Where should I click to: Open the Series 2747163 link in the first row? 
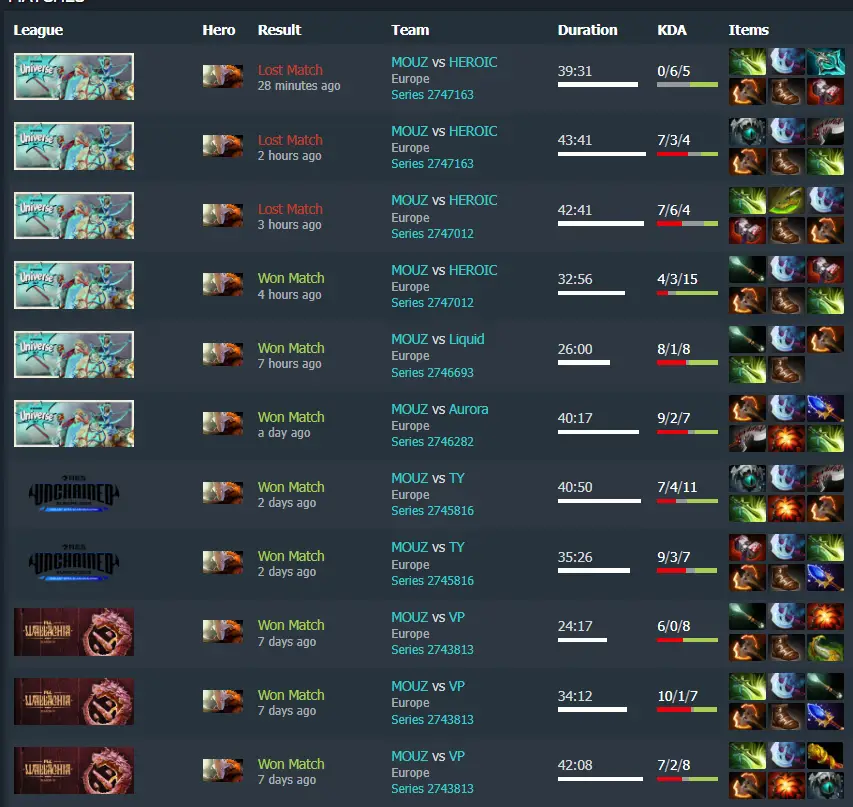(x=432, y=95)
